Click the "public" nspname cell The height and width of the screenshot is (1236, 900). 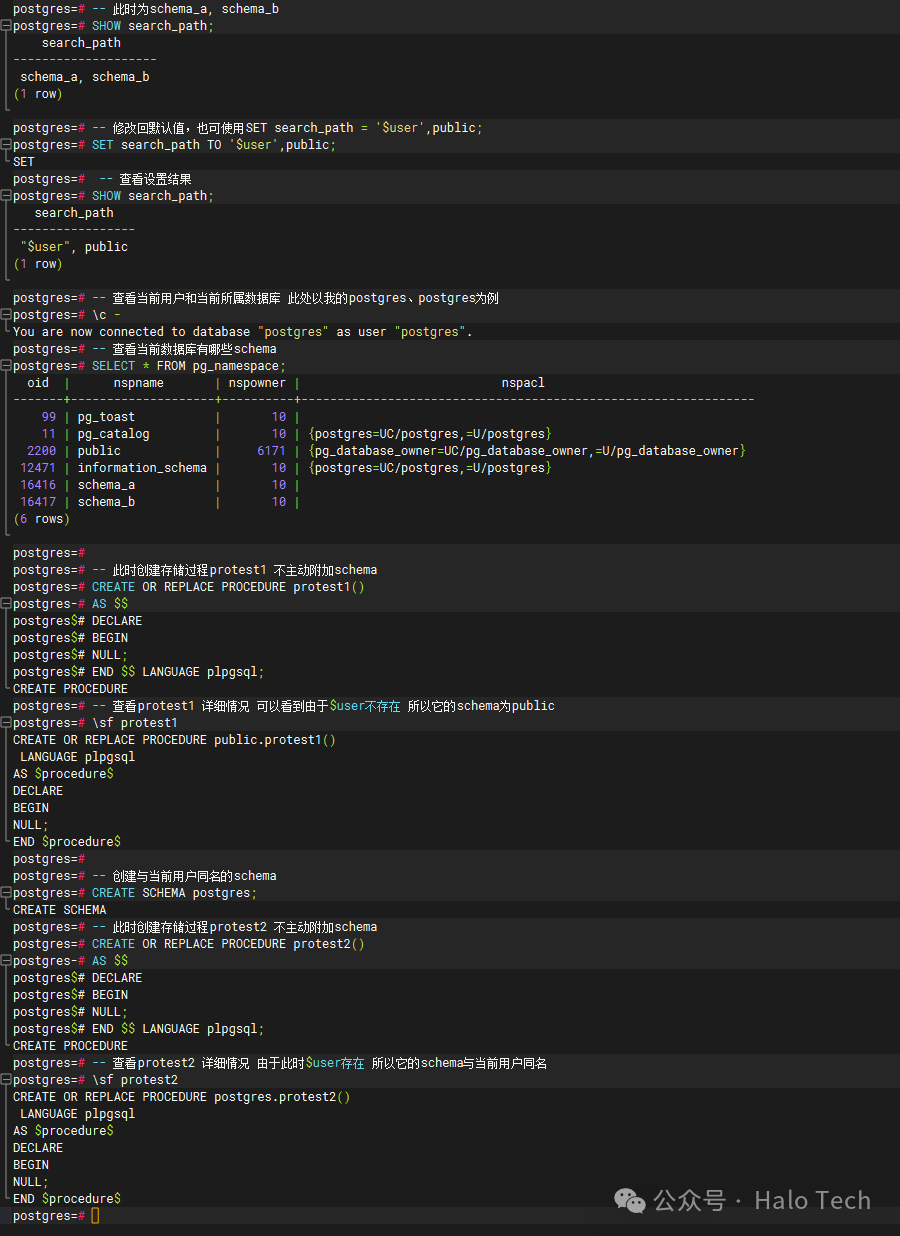click(99, 451)
